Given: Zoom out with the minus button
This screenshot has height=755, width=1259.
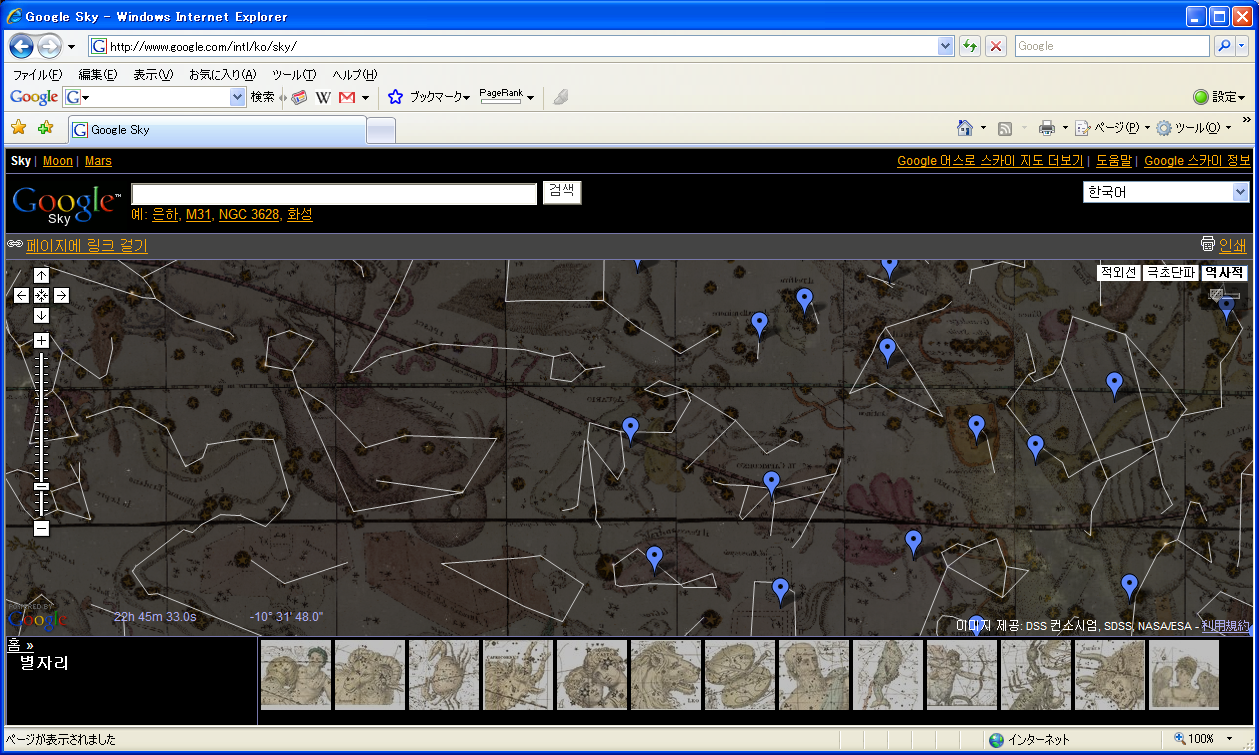Looking at the screenshot, I should tap(41, 528).
